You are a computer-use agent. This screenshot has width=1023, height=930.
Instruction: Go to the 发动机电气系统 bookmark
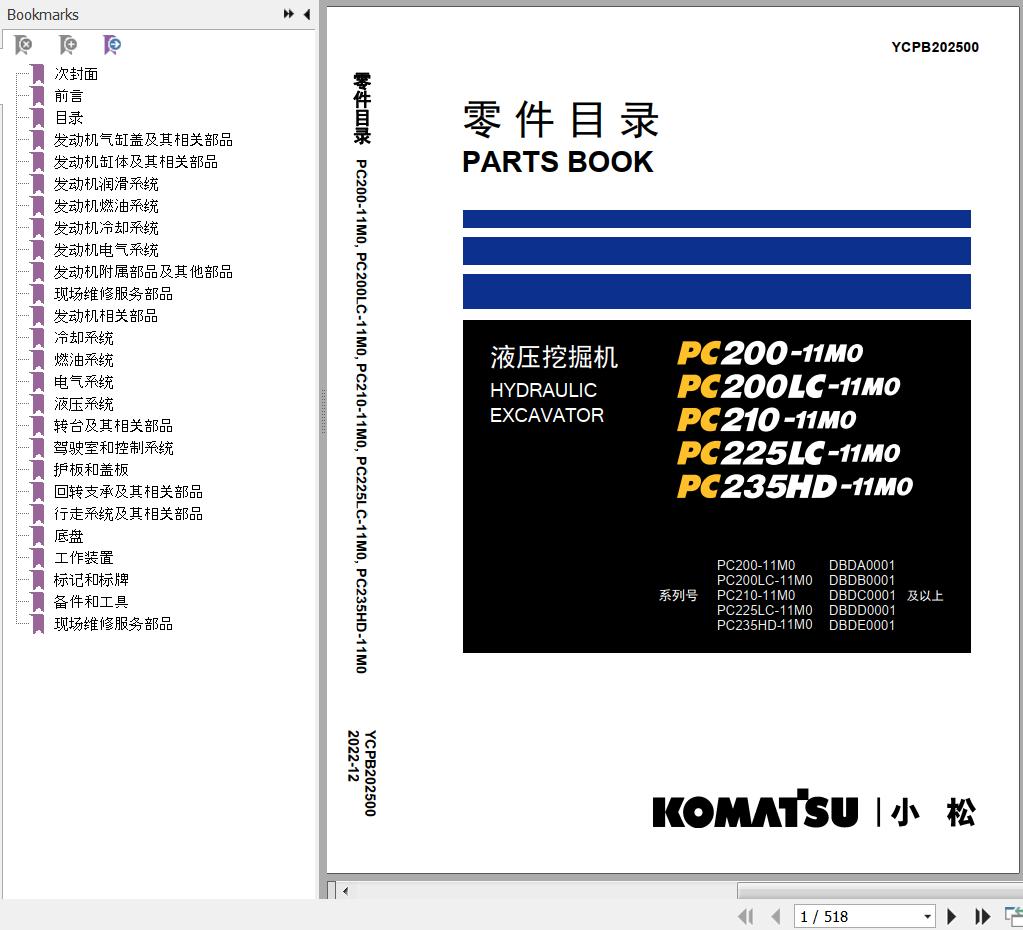[x=106, y=250]
